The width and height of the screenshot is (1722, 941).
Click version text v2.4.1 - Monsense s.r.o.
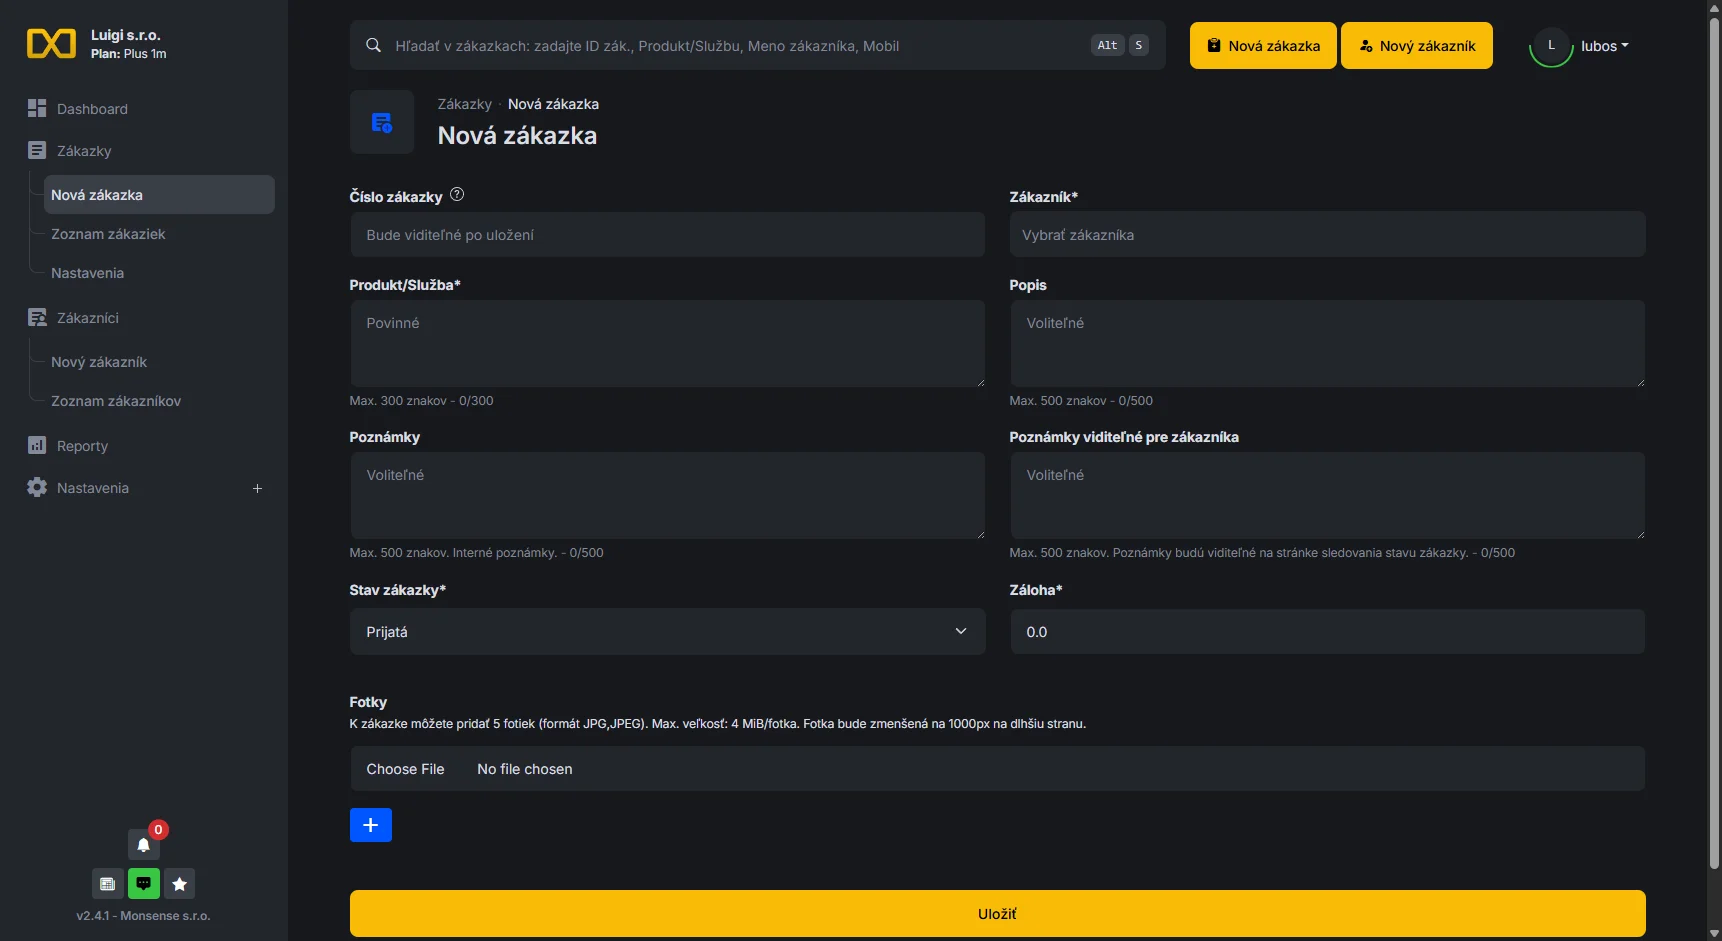coord(143,916)
